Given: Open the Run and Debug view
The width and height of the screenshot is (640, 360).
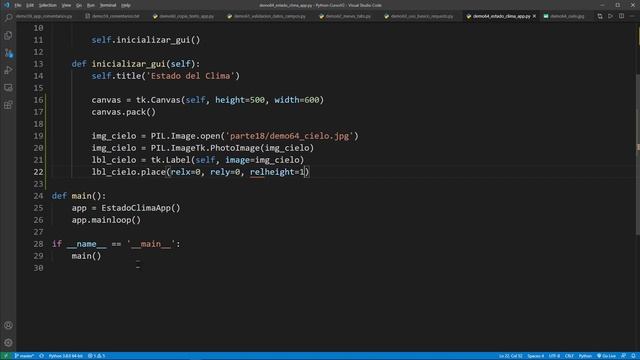Looking at the screenshot, I should 8,70.
